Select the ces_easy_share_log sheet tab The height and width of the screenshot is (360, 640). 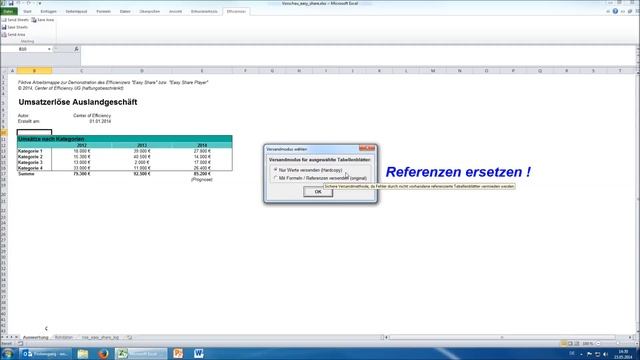click(100, 338)
